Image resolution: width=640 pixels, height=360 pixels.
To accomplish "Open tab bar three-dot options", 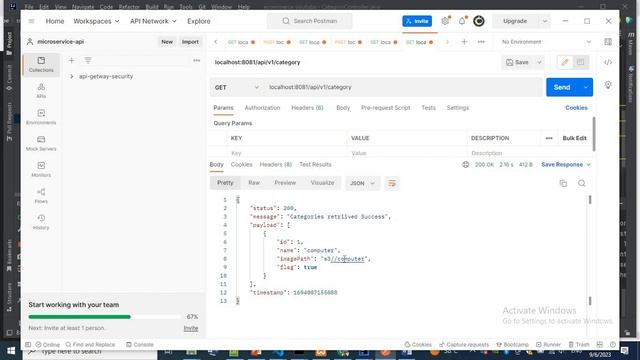I will click(481, 42).
